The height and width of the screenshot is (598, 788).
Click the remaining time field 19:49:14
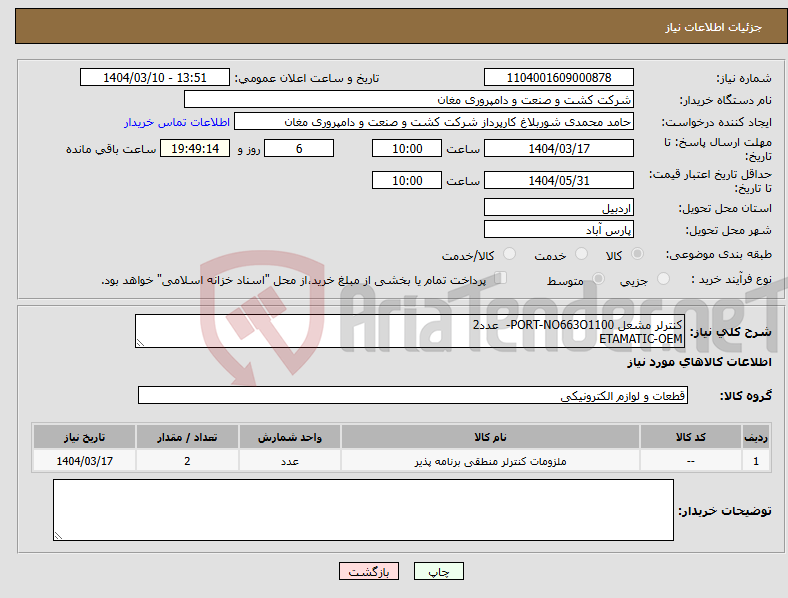(x=195, y=148)
